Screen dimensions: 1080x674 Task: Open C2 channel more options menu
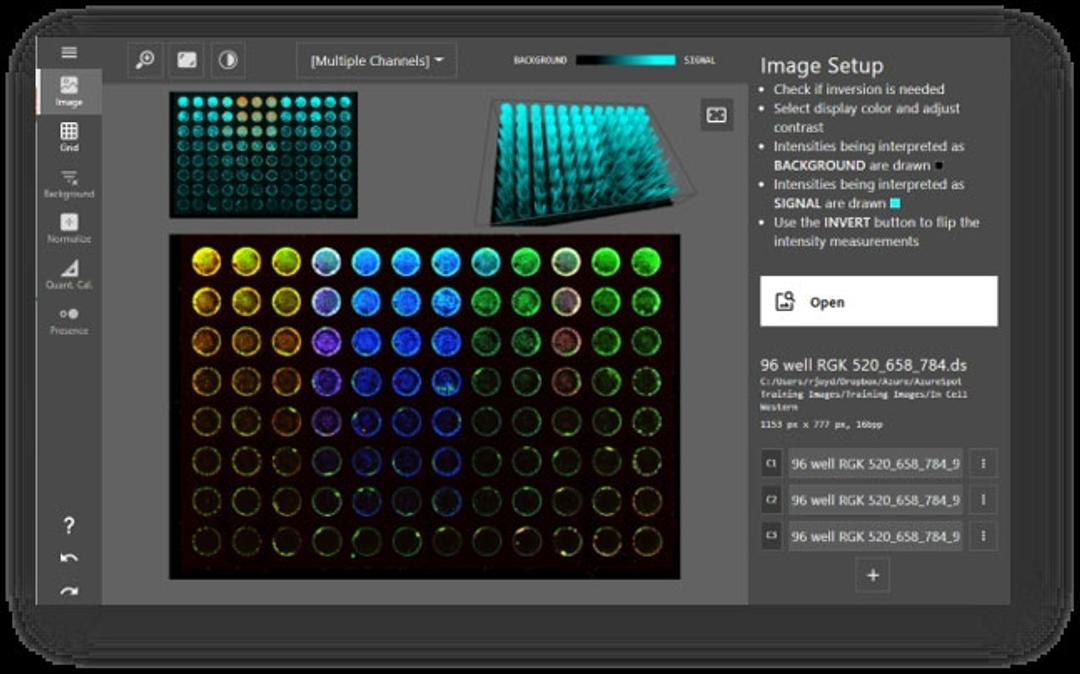pos(983,500)
